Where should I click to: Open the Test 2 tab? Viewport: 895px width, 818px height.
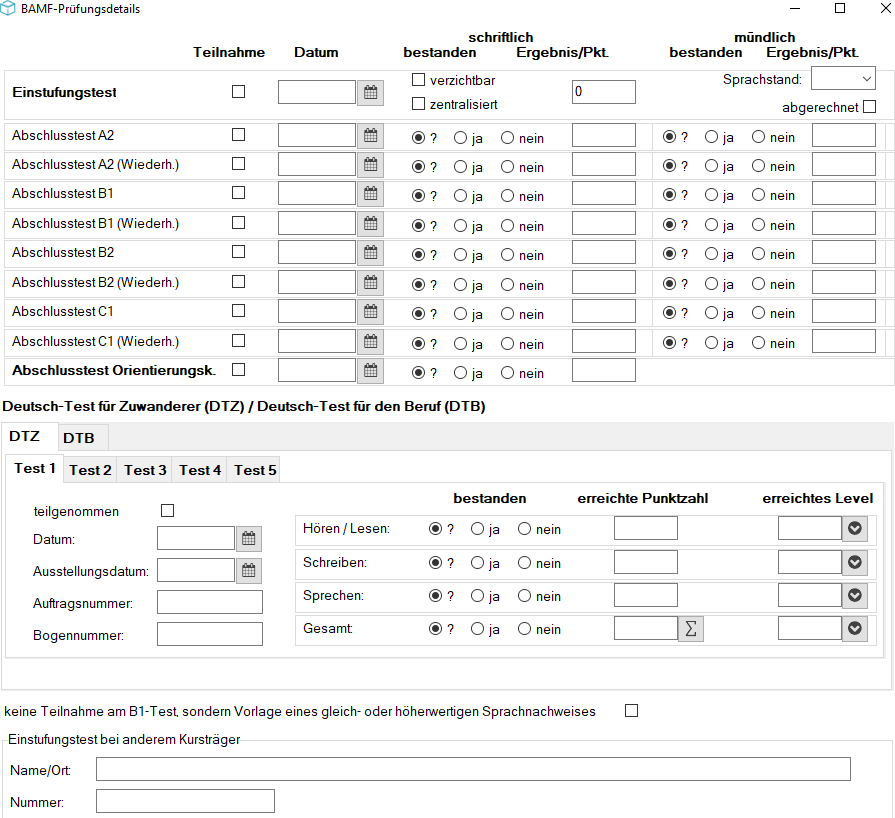[x=90, y=470]
